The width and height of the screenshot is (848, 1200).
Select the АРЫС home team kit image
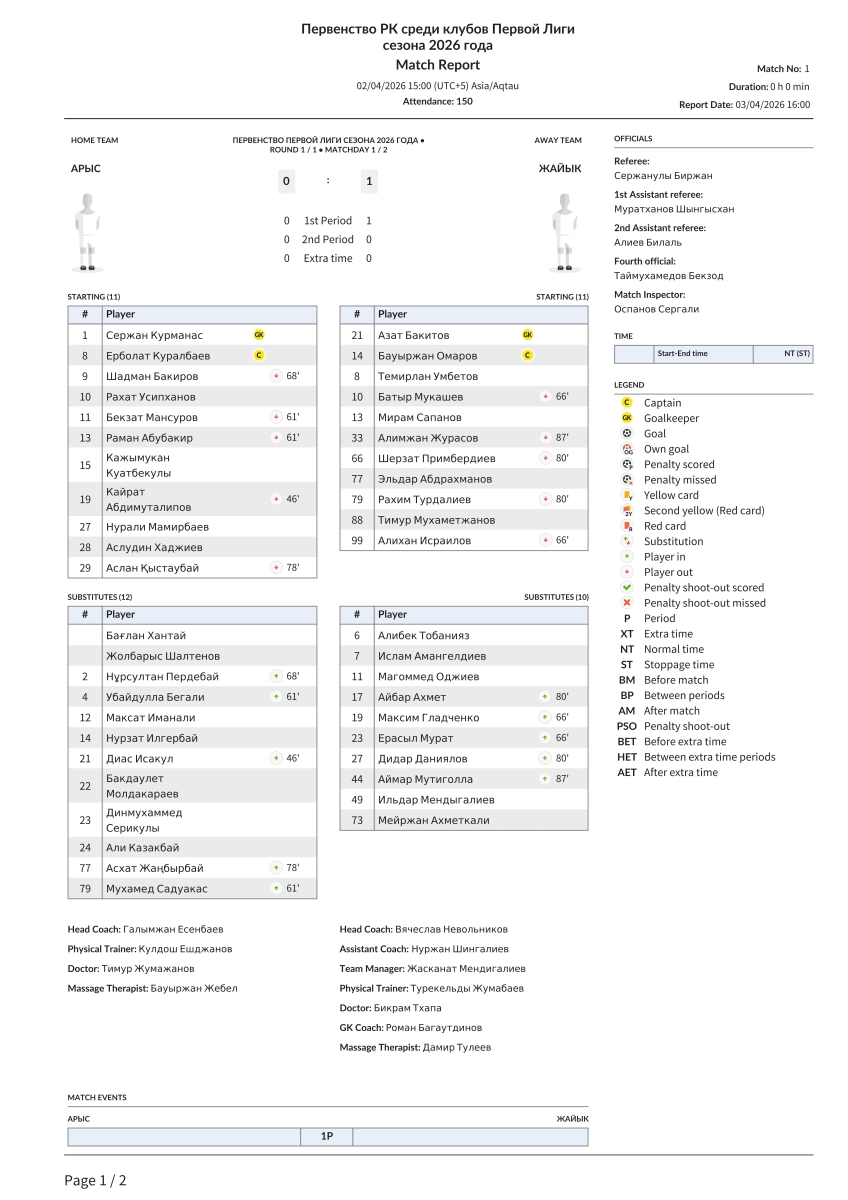[x=89, y=232]
